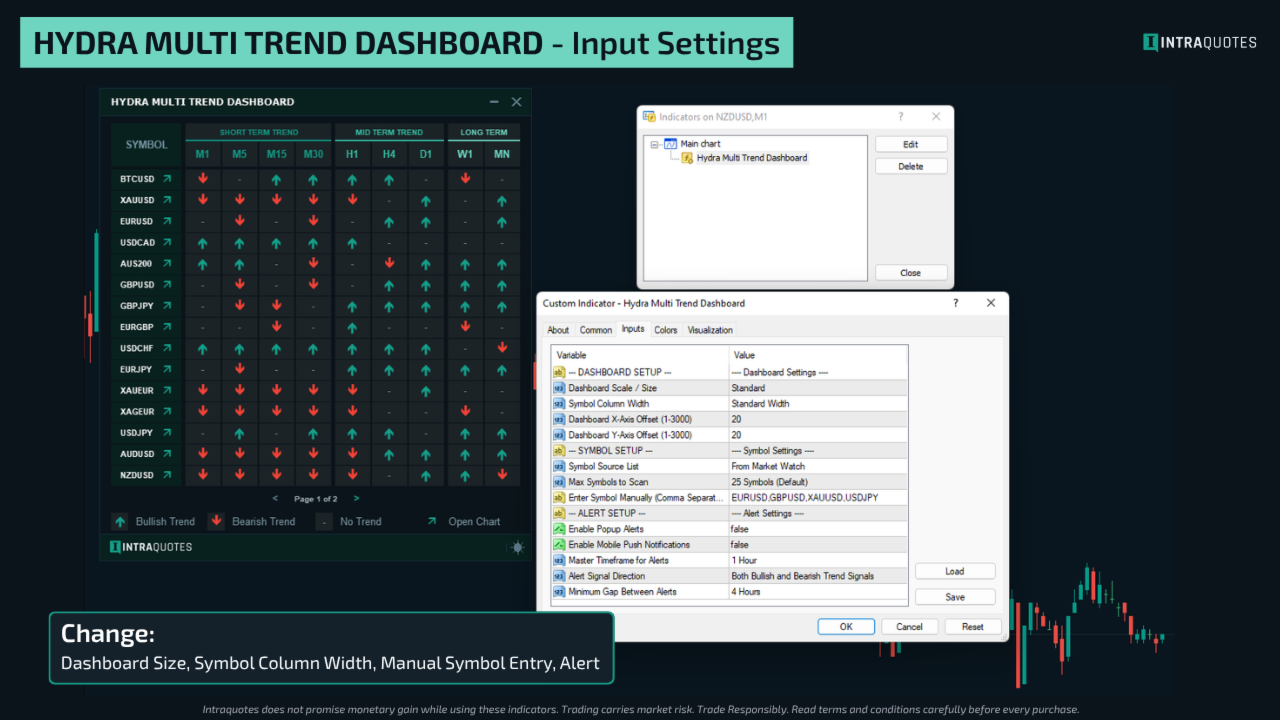Open the GBPUSD chart using its arrow icon
Screen dimensions: 1280x720
click(x=167, y=285)
